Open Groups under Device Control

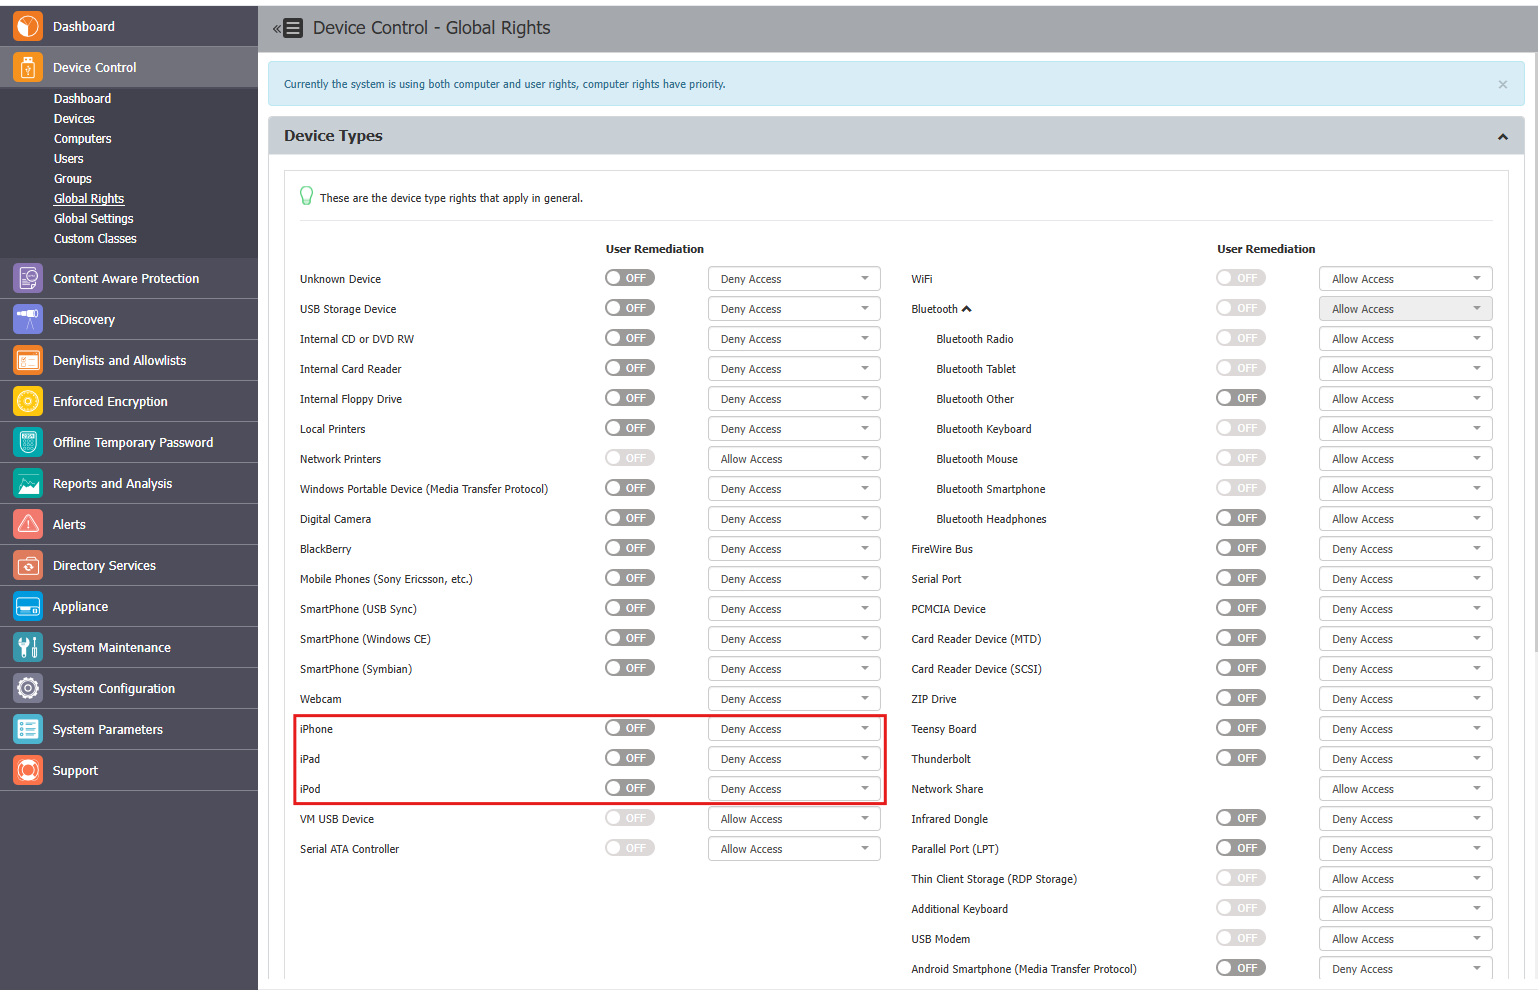pos(72,178)
